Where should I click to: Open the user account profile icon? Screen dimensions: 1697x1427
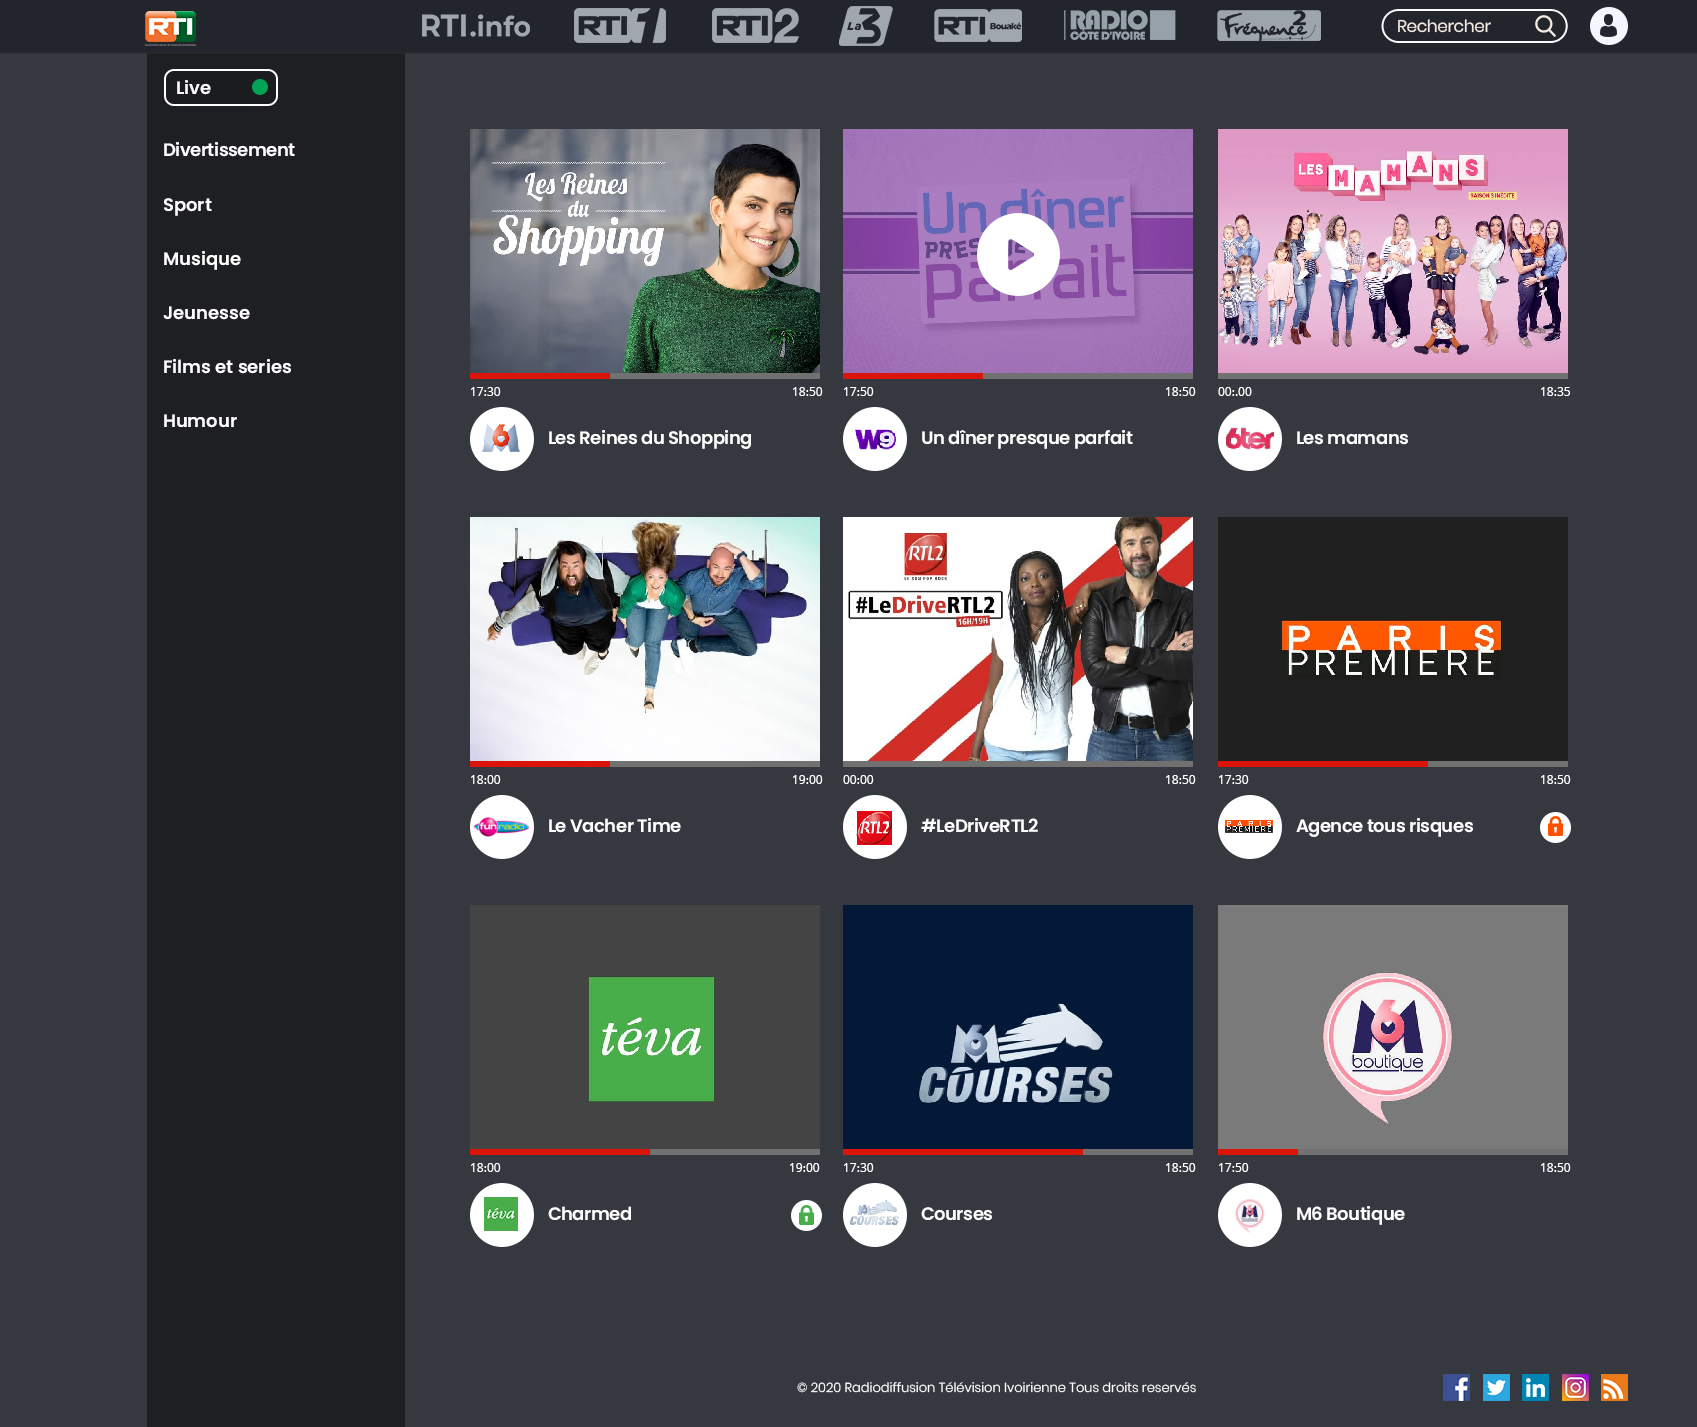(1609, 26)
